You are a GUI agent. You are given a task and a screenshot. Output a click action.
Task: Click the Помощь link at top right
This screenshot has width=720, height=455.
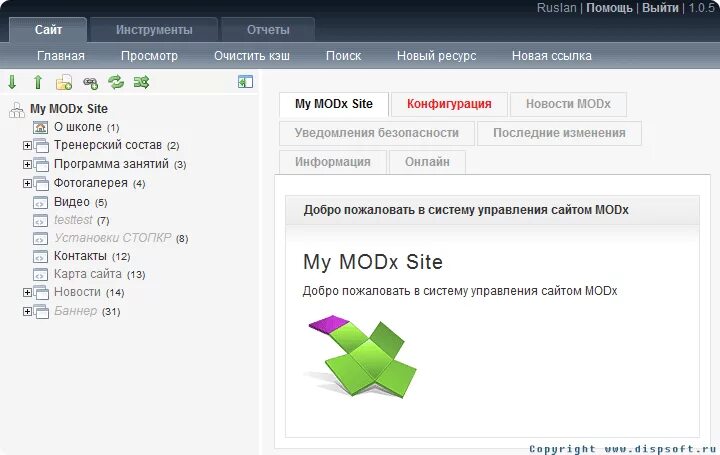609,8
